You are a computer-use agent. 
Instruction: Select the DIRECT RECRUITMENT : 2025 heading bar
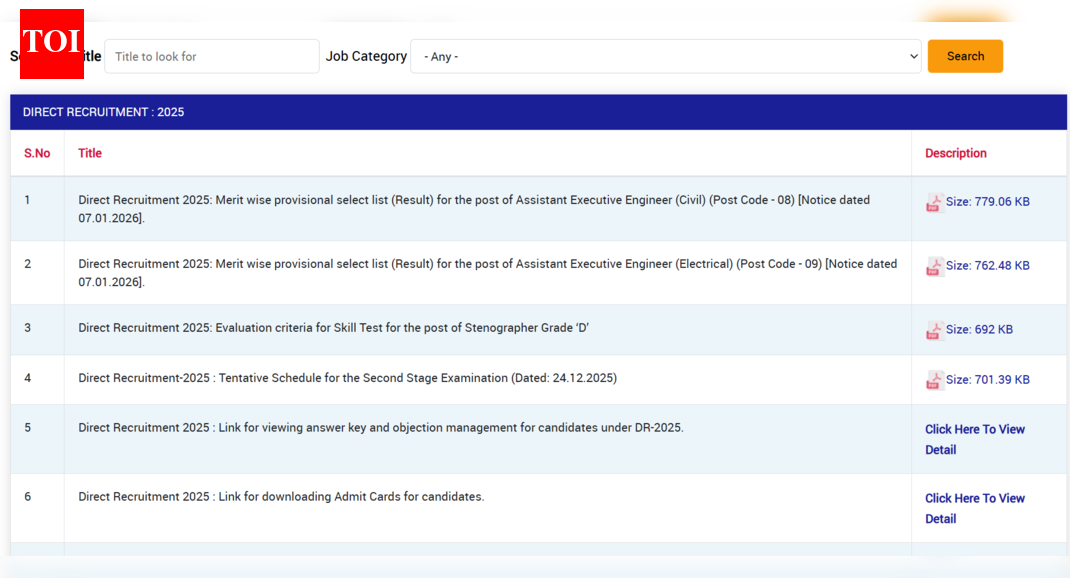coord(538,112)
